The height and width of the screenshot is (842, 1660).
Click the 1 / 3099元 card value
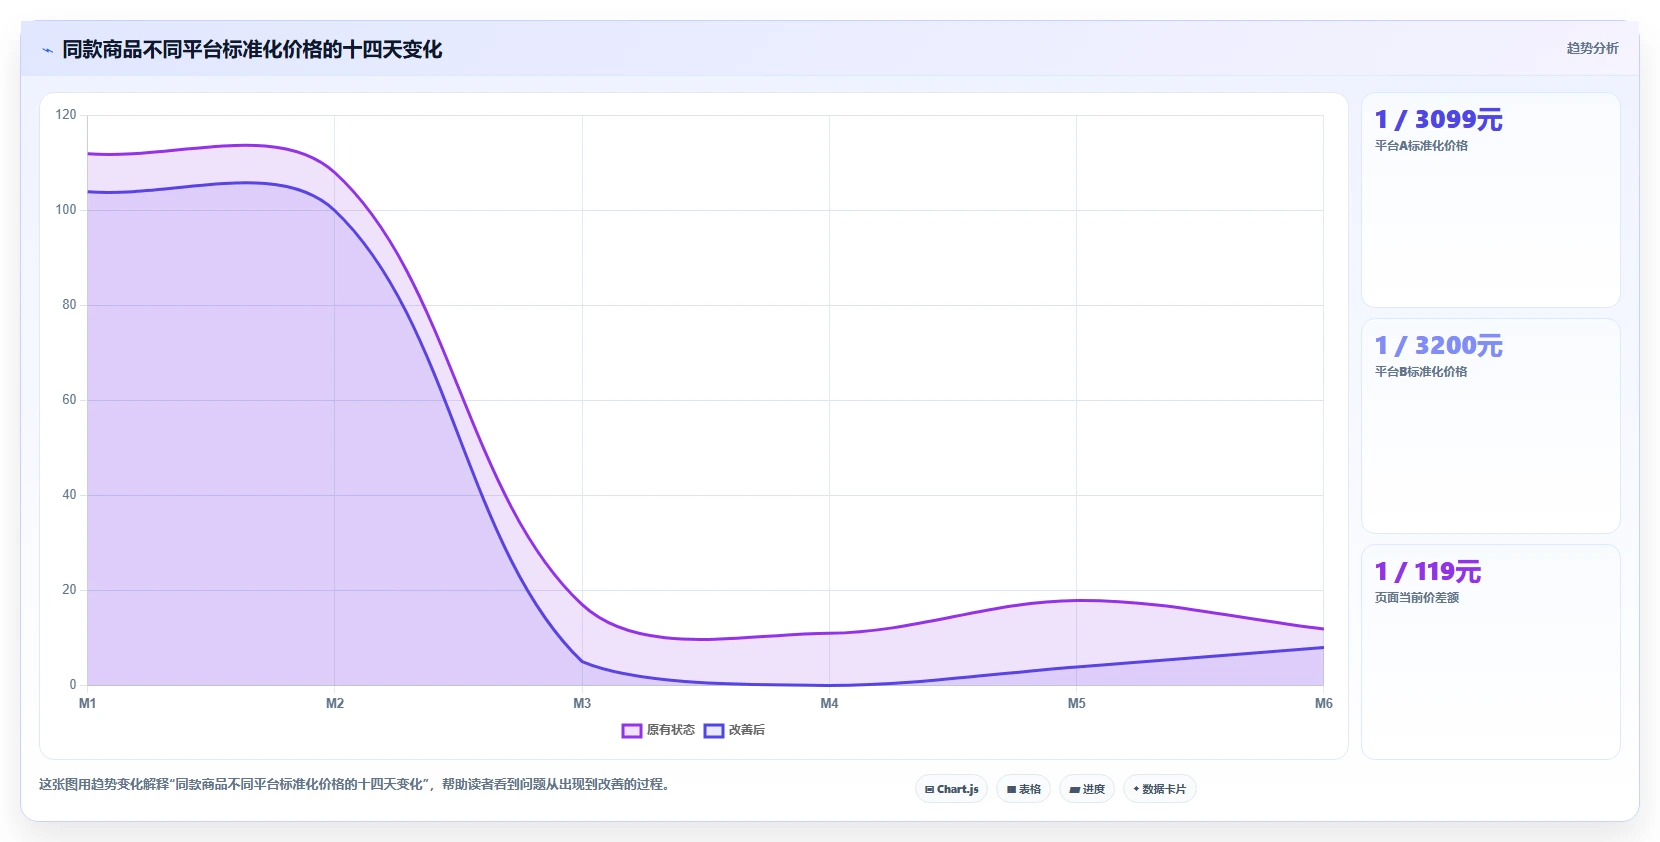coord(1438,120)
